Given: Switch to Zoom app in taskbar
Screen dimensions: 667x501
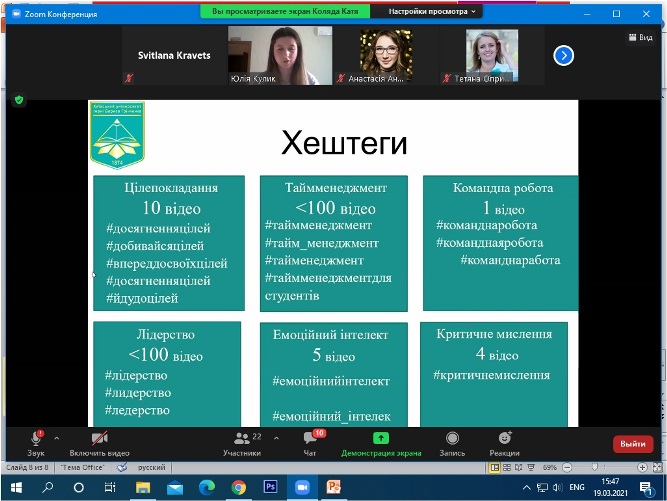Looking at the screenshot, I should 302,487.
